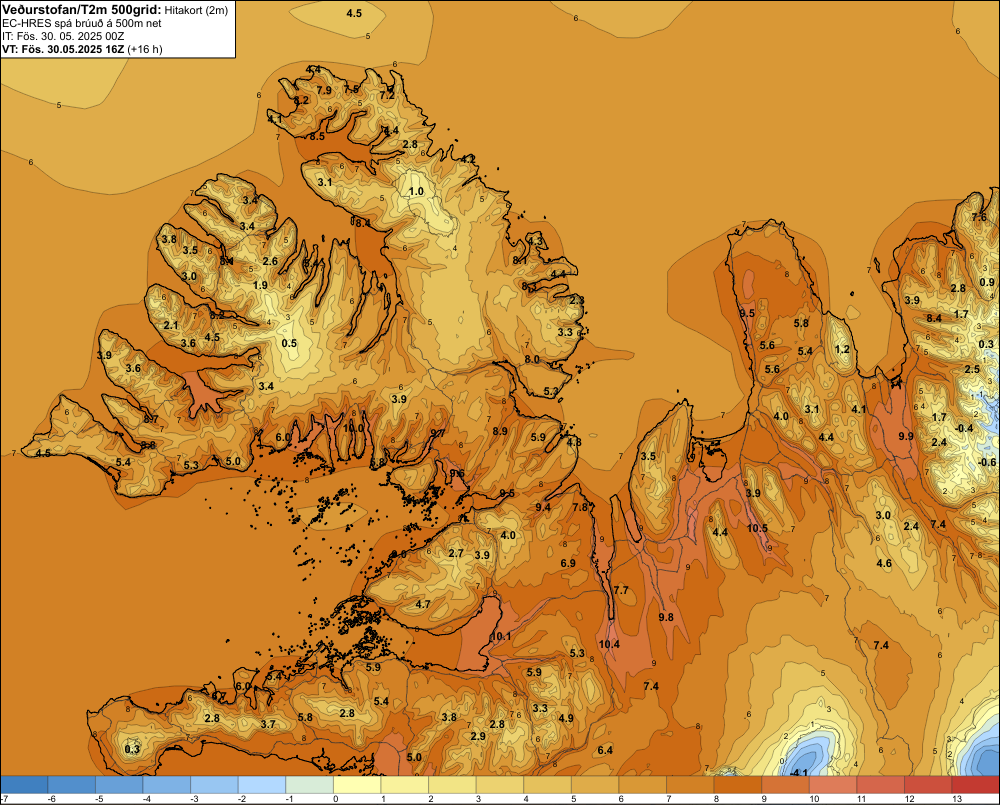Click the negative value "-4.1" on the glacier
1000x805 pixels.
tap(798, 773)
